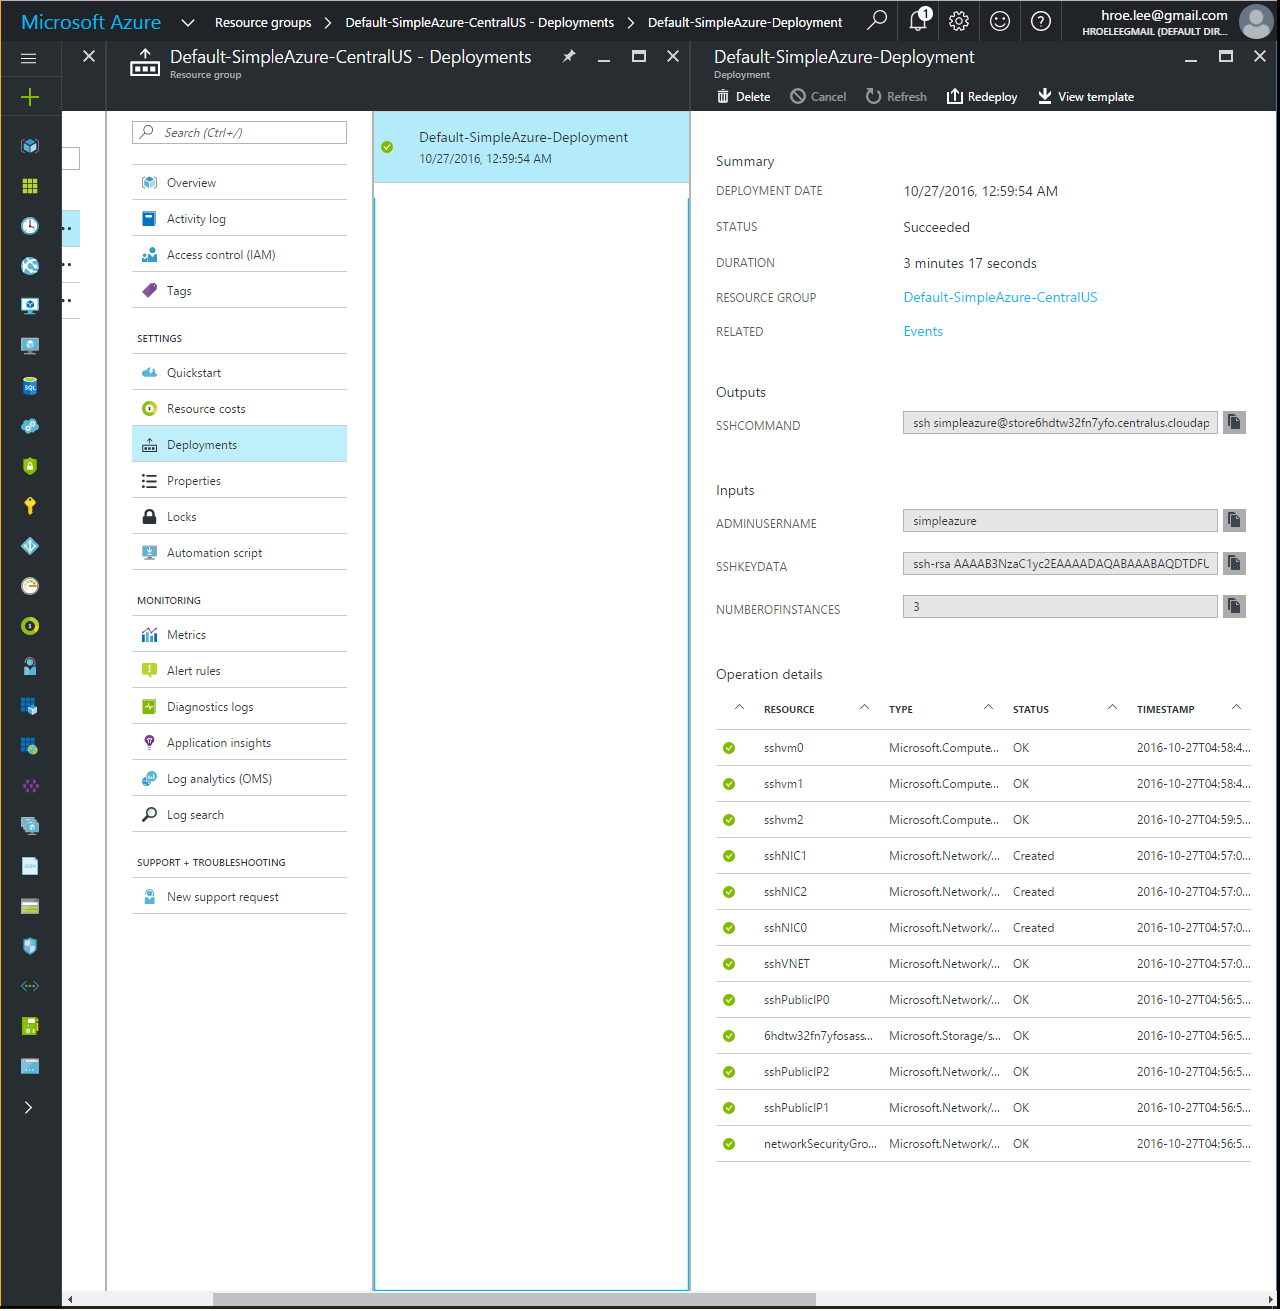1280x1311 pixels.
Task: Sort by STATUS column header
Action: coord(1031,710)
